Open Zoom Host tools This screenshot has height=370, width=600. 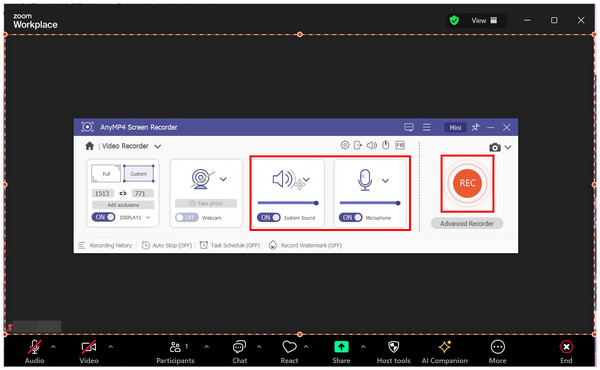tap(393, 352)
